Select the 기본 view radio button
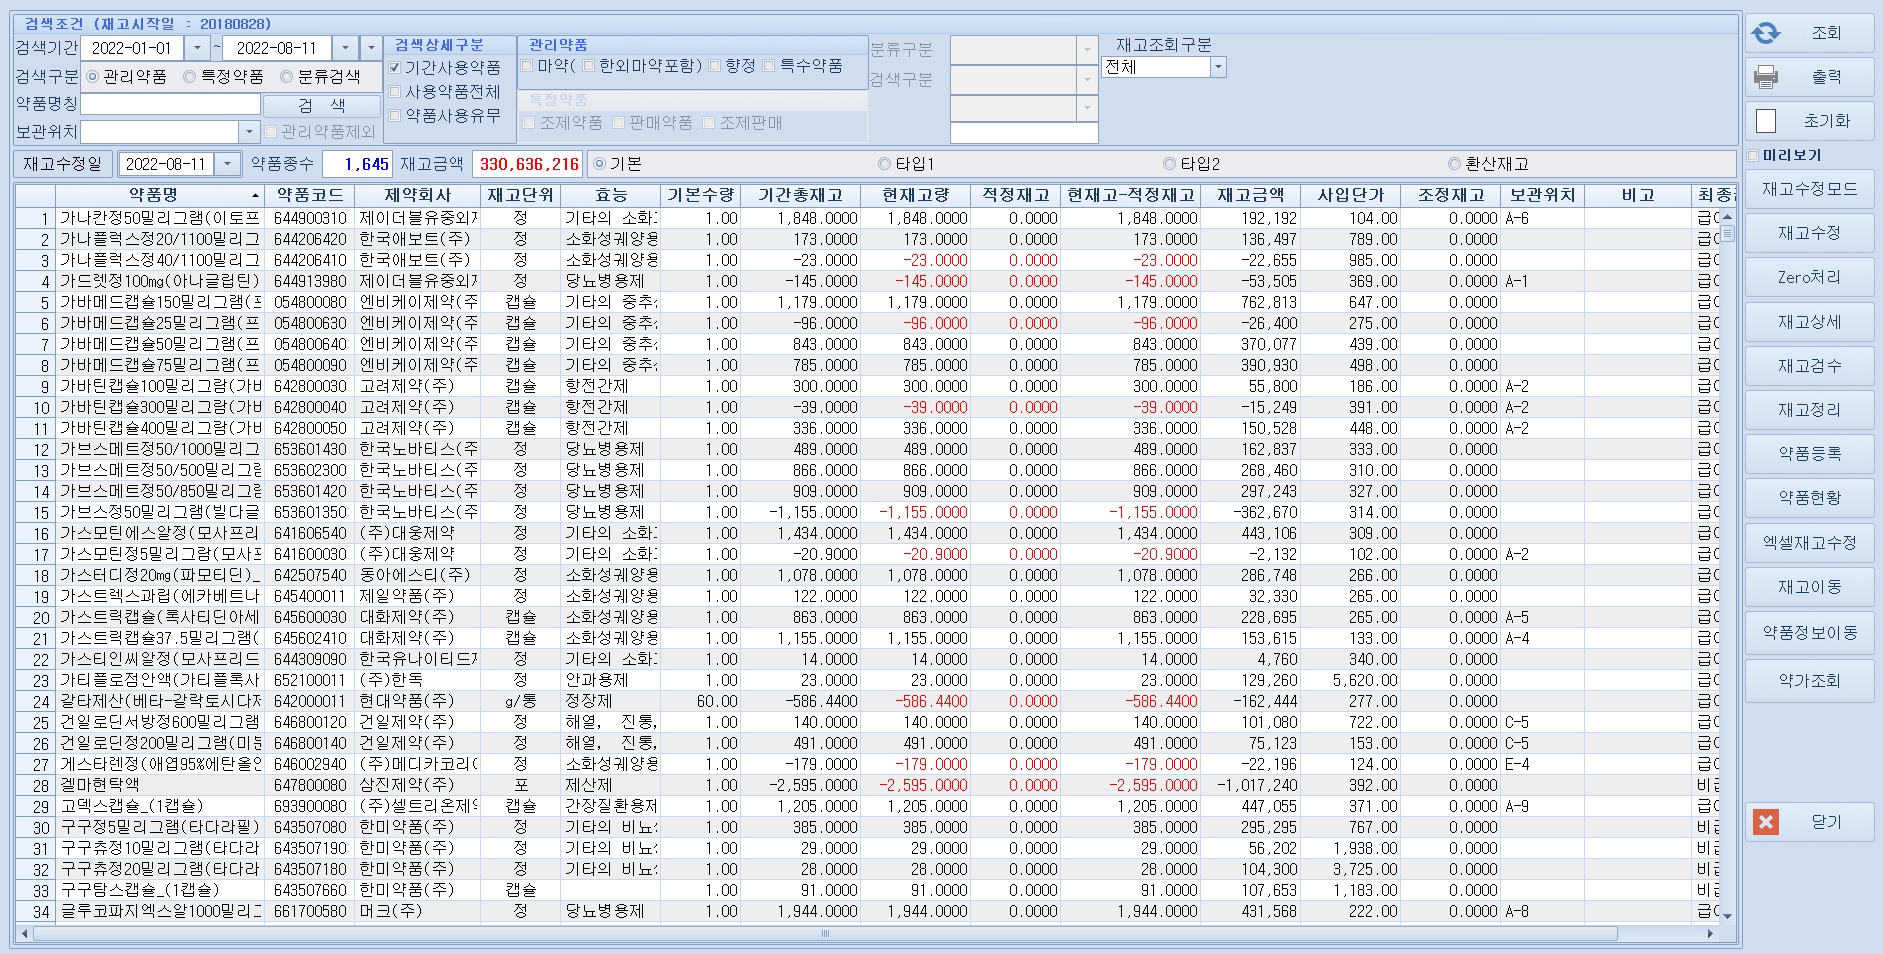This screenshot has height=954, width=1883. click(x=600, y=164)
